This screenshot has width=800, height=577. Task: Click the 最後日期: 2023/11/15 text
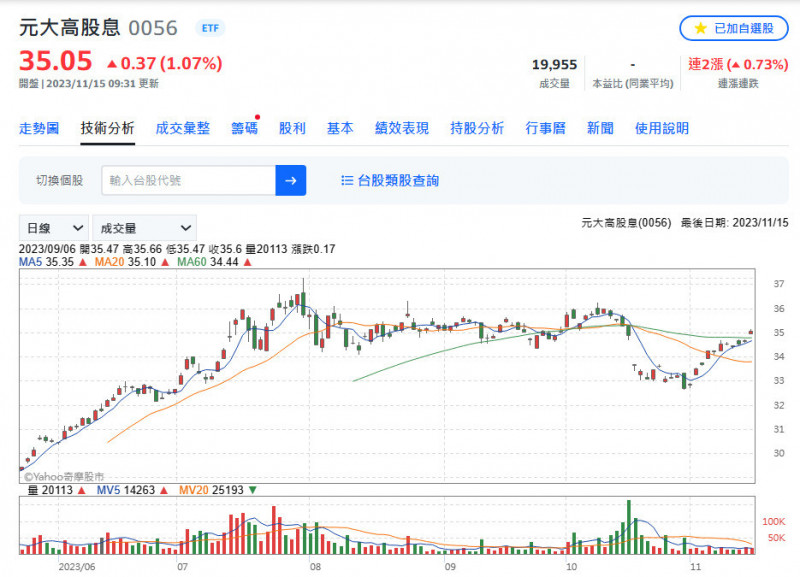[x=734, y=222]
